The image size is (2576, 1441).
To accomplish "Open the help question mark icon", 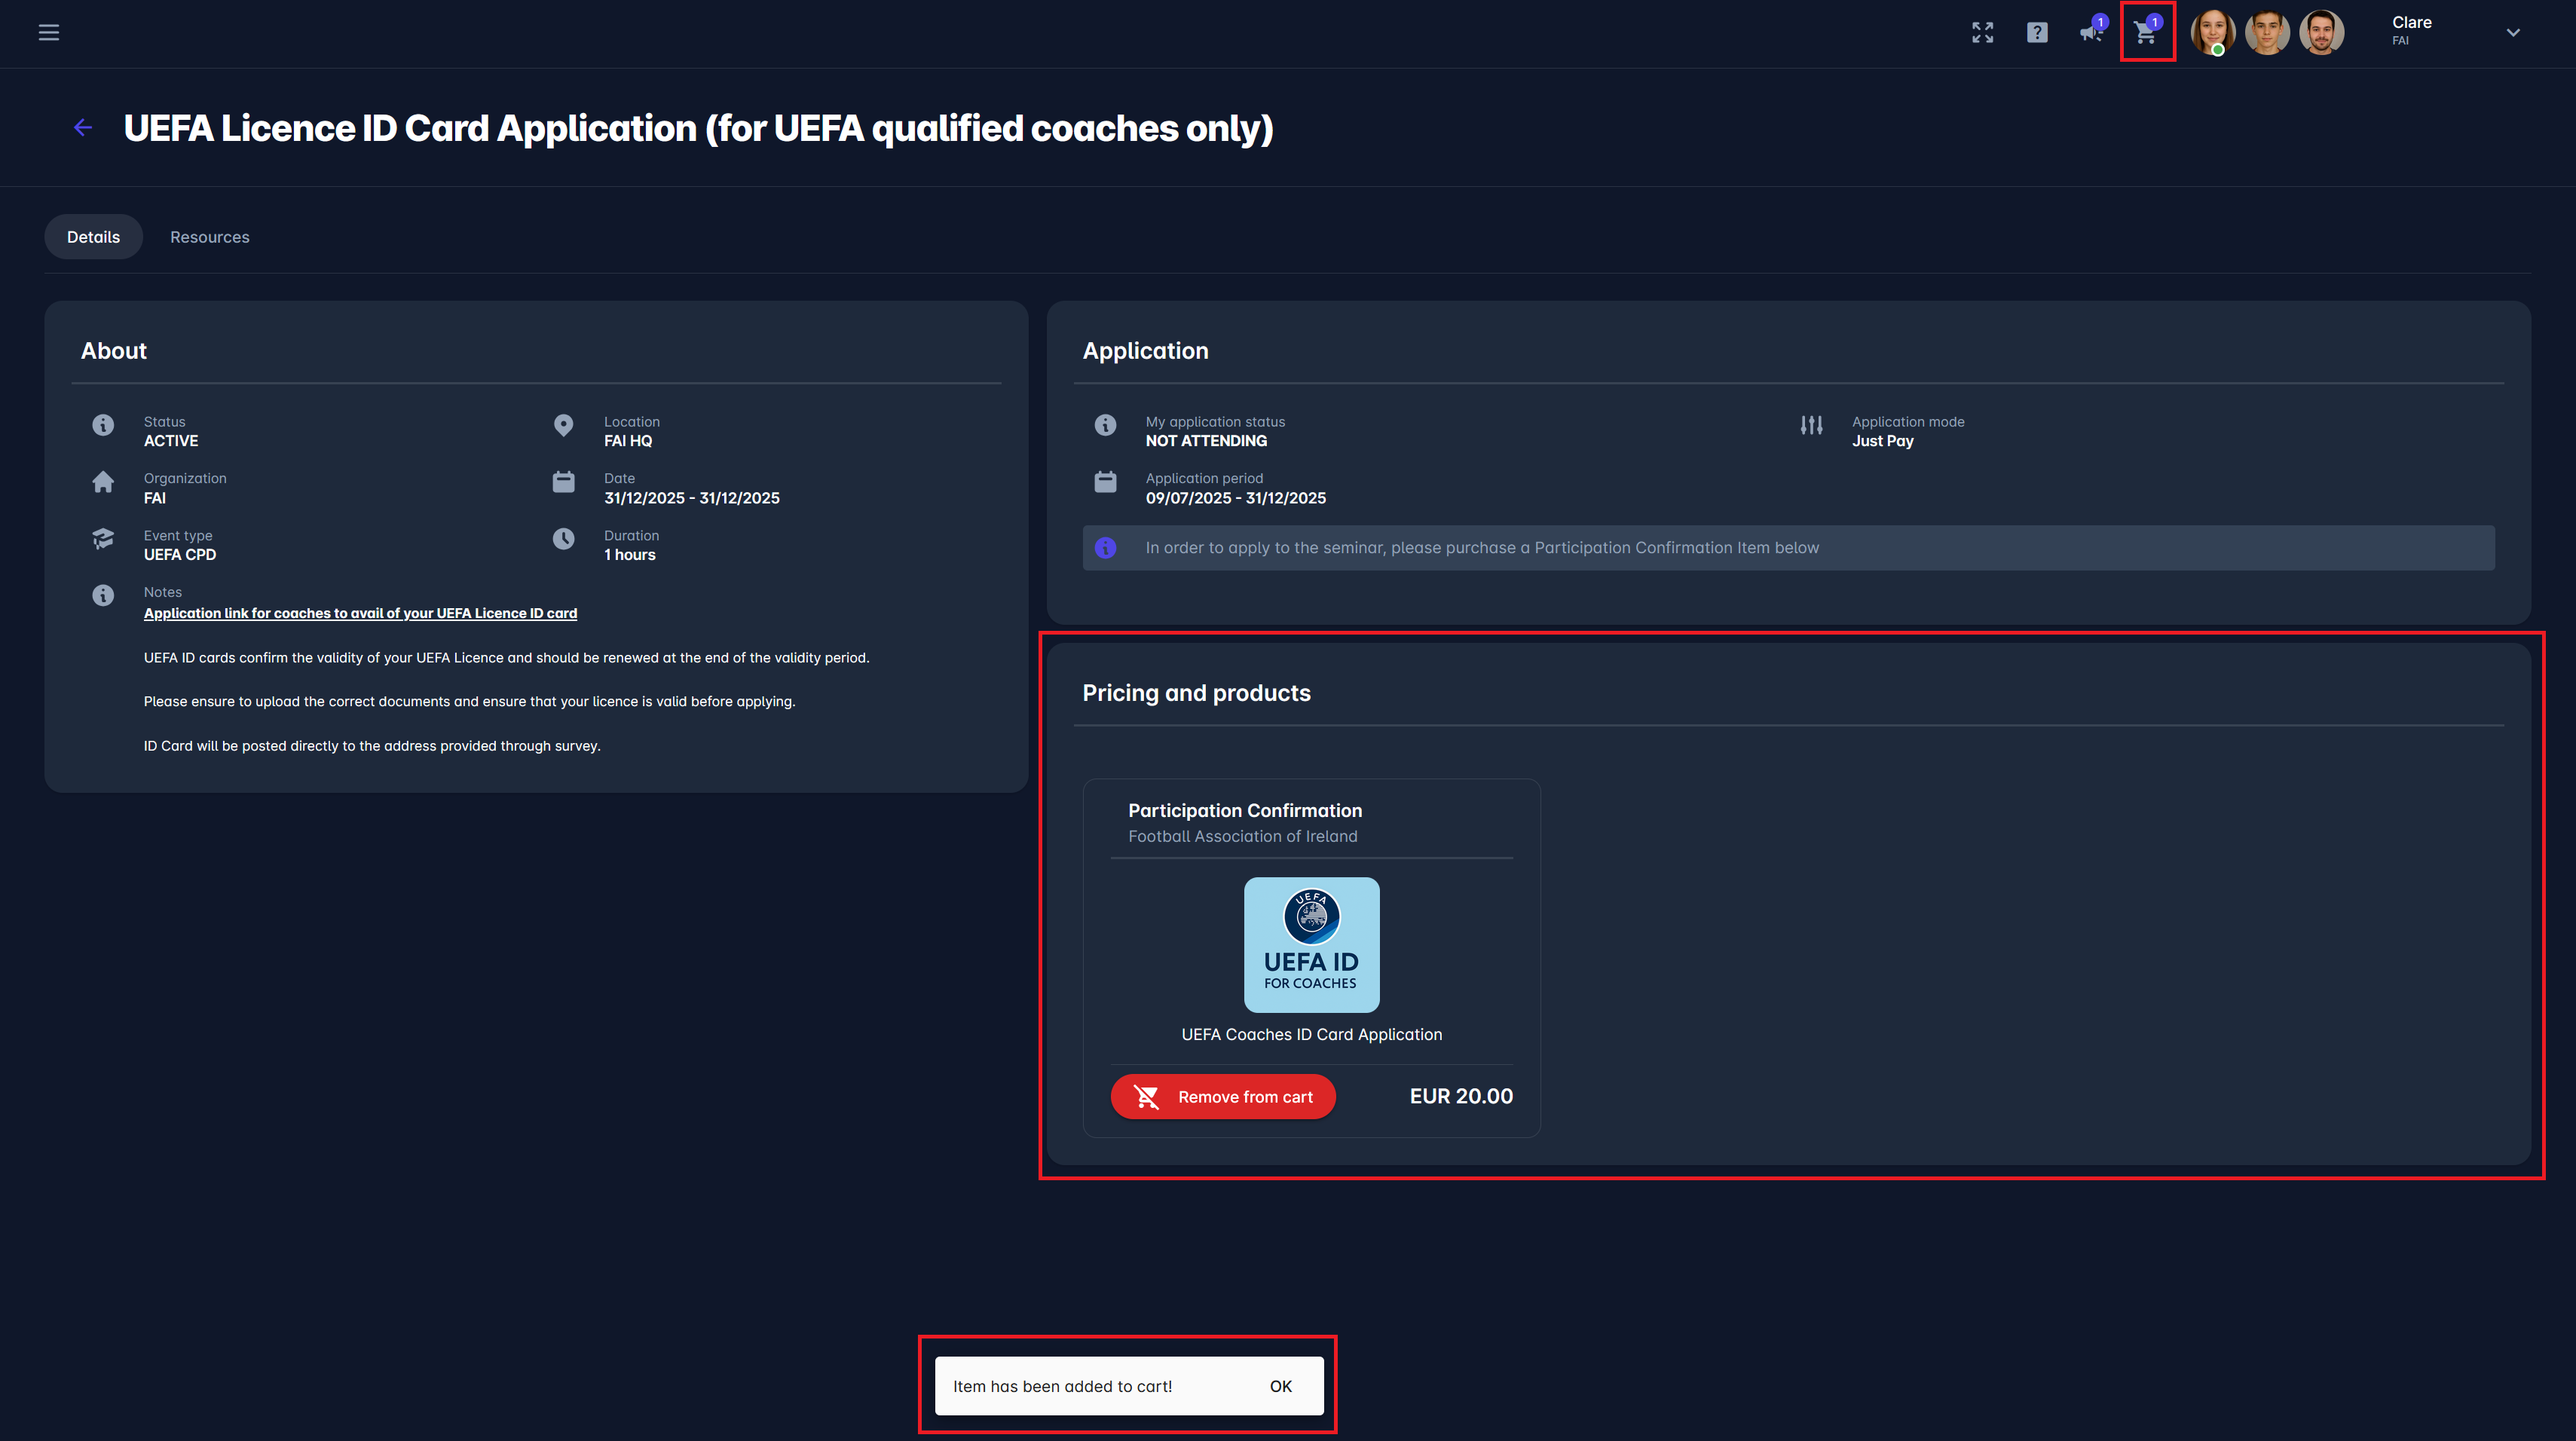I will click(2036, 32).
